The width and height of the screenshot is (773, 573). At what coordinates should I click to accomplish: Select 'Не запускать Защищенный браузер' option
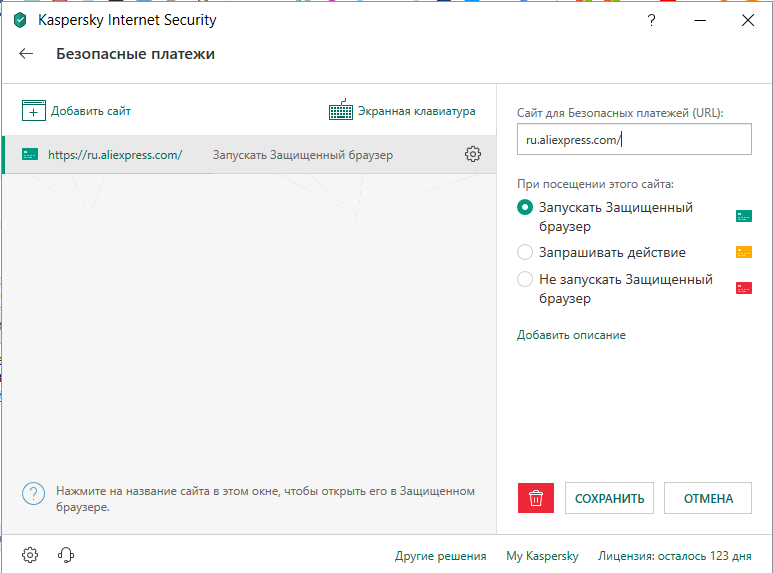point(525,280)
